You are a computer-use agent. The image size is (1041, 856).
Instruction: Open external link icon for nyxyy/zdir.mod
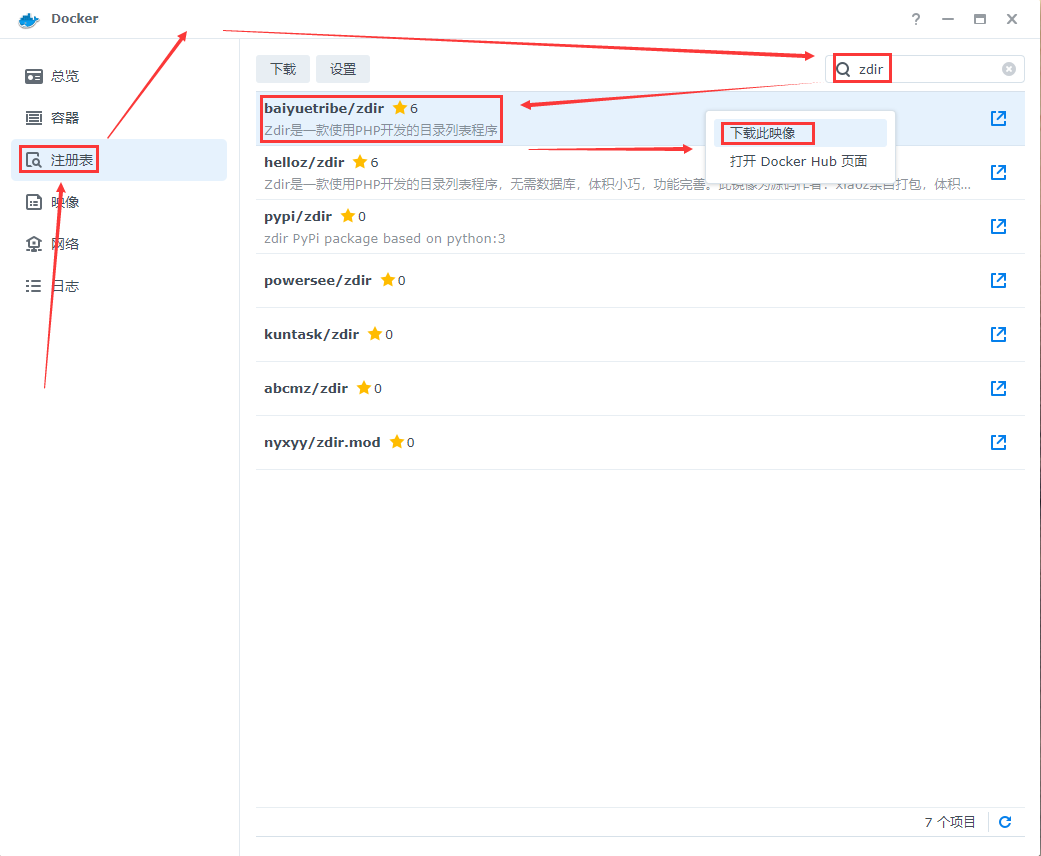(997, 442)
